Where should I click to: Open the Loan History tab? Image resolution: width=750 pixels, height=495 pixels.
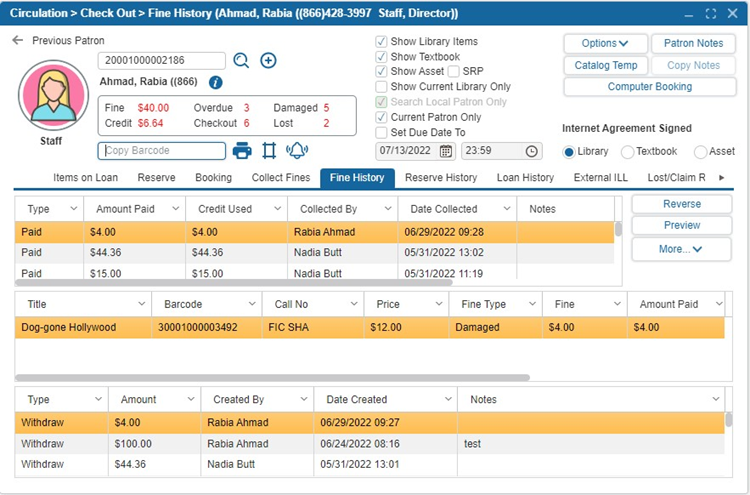pyautogui.click(x=525, y=178)
